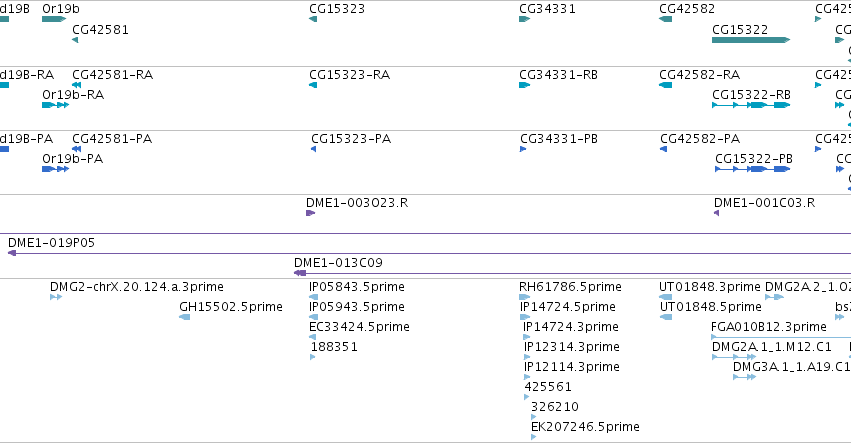Select the DME1-003O23.R purple glyph
The image size is (851, 443).
click(x=310, y=213)
